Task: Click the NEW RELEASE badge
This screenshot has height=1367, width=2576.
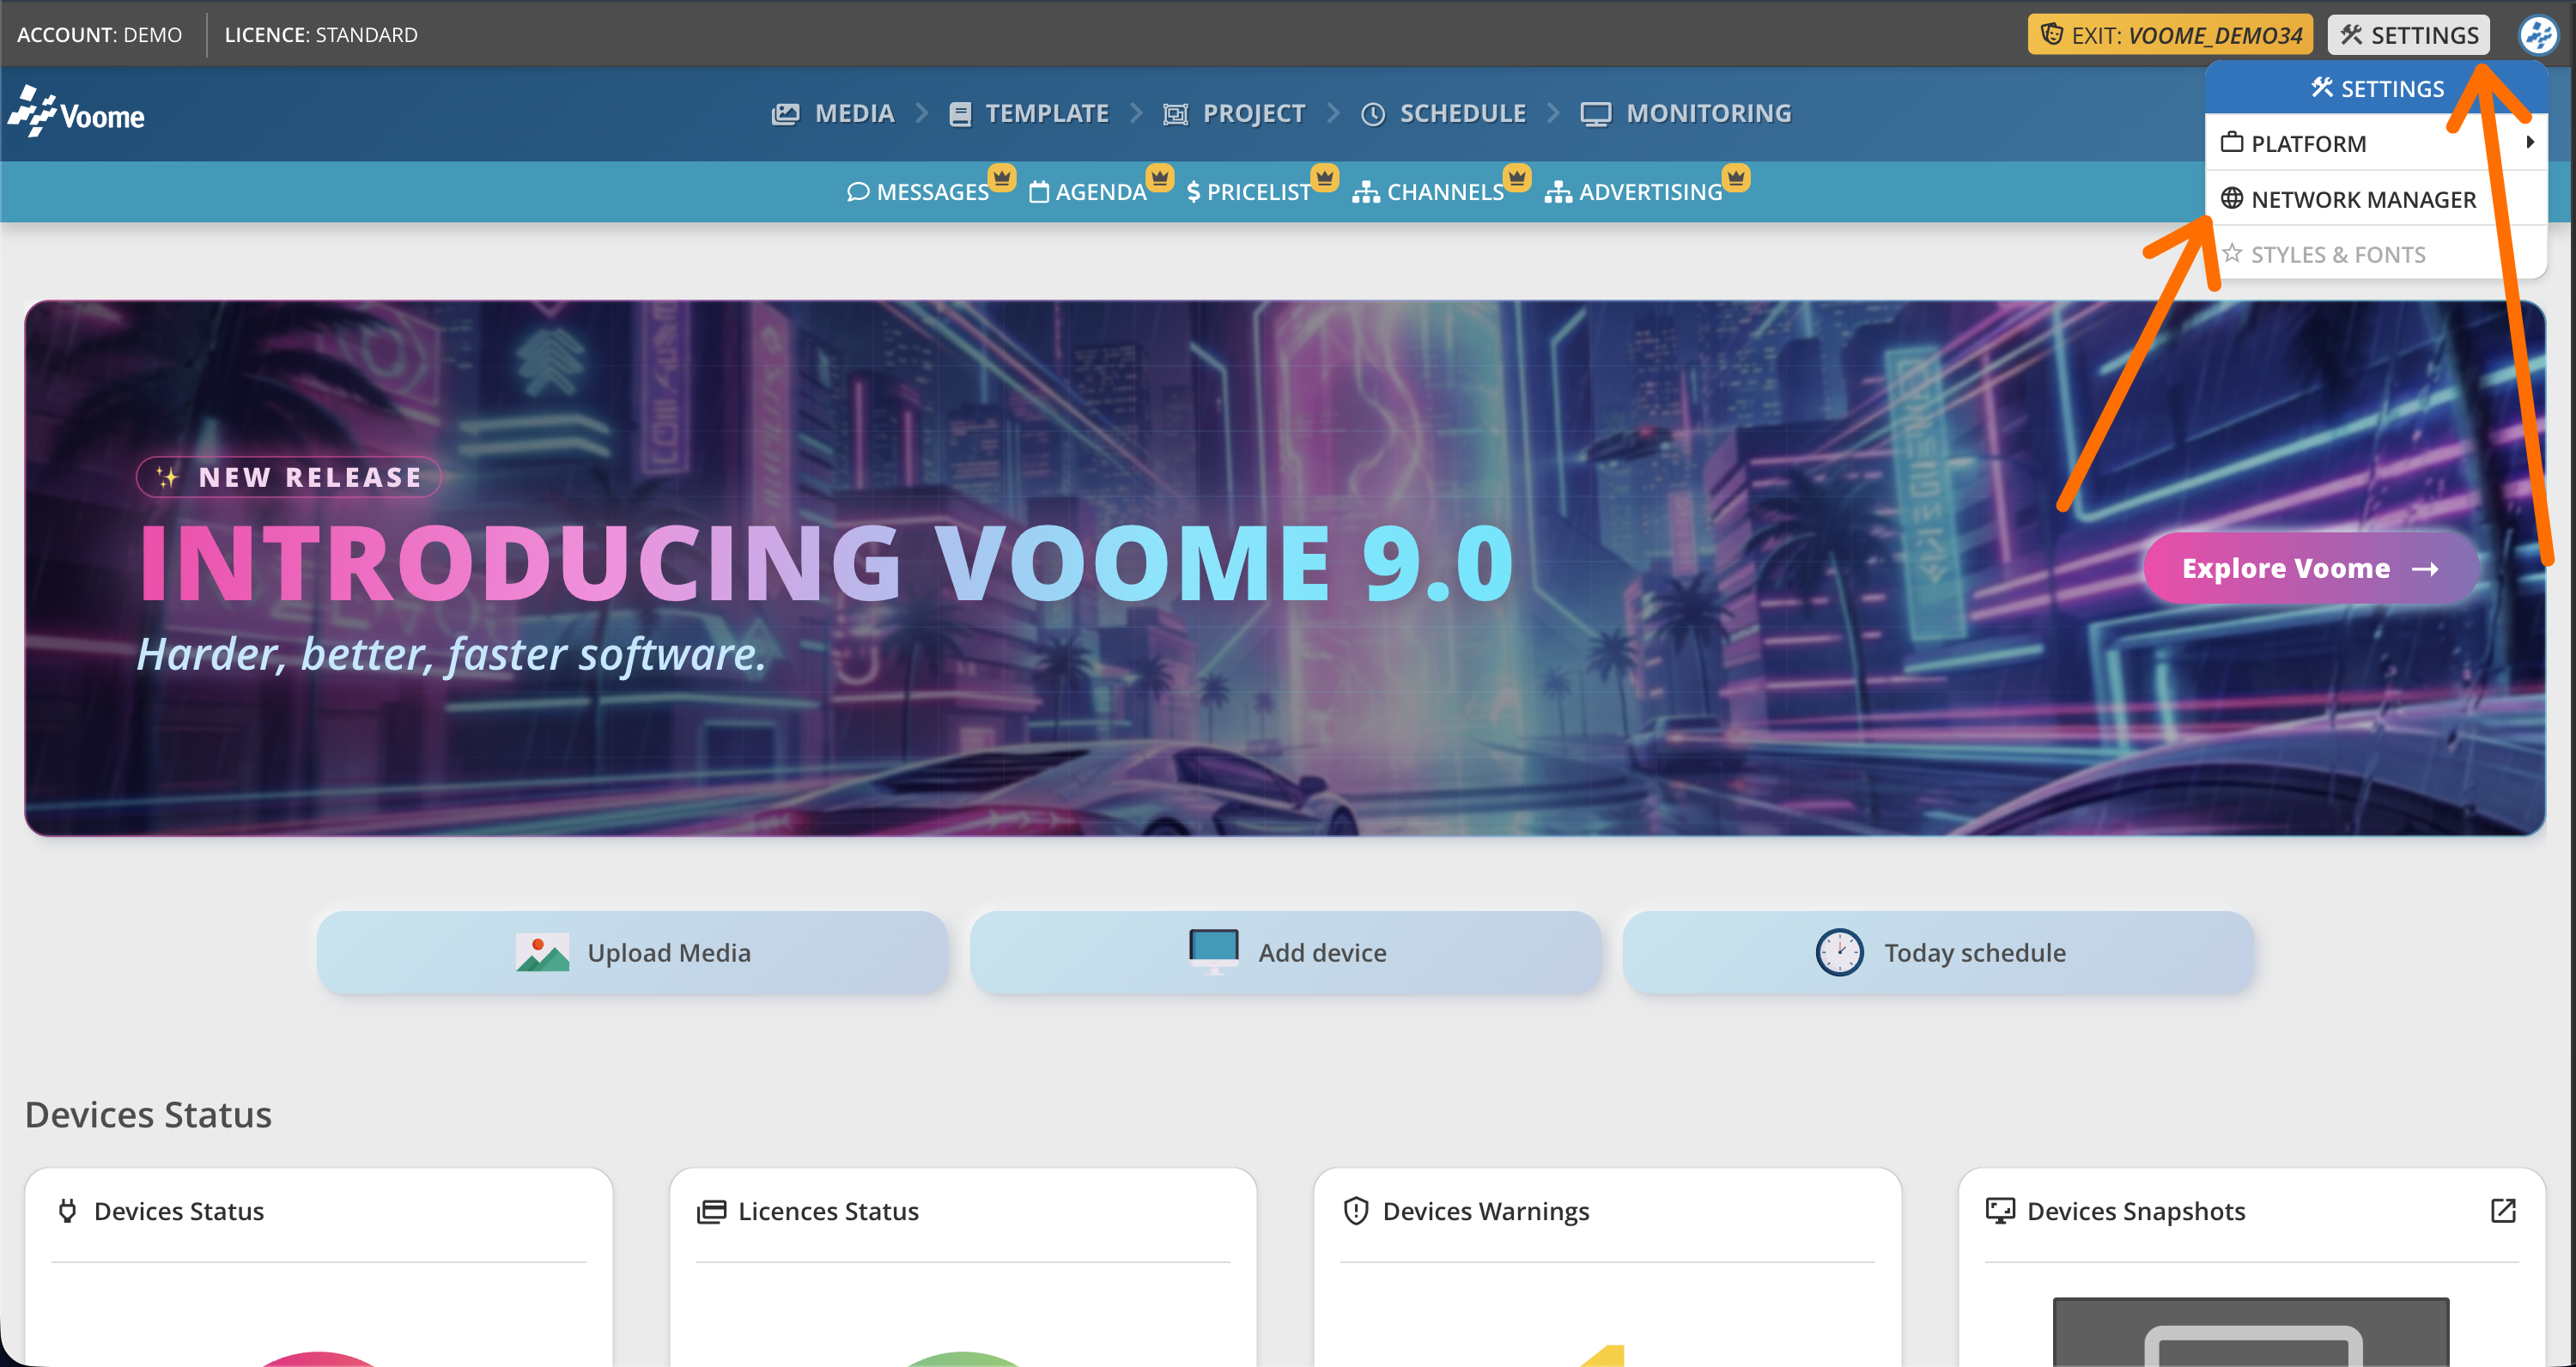Action: (x=289, y=477)
